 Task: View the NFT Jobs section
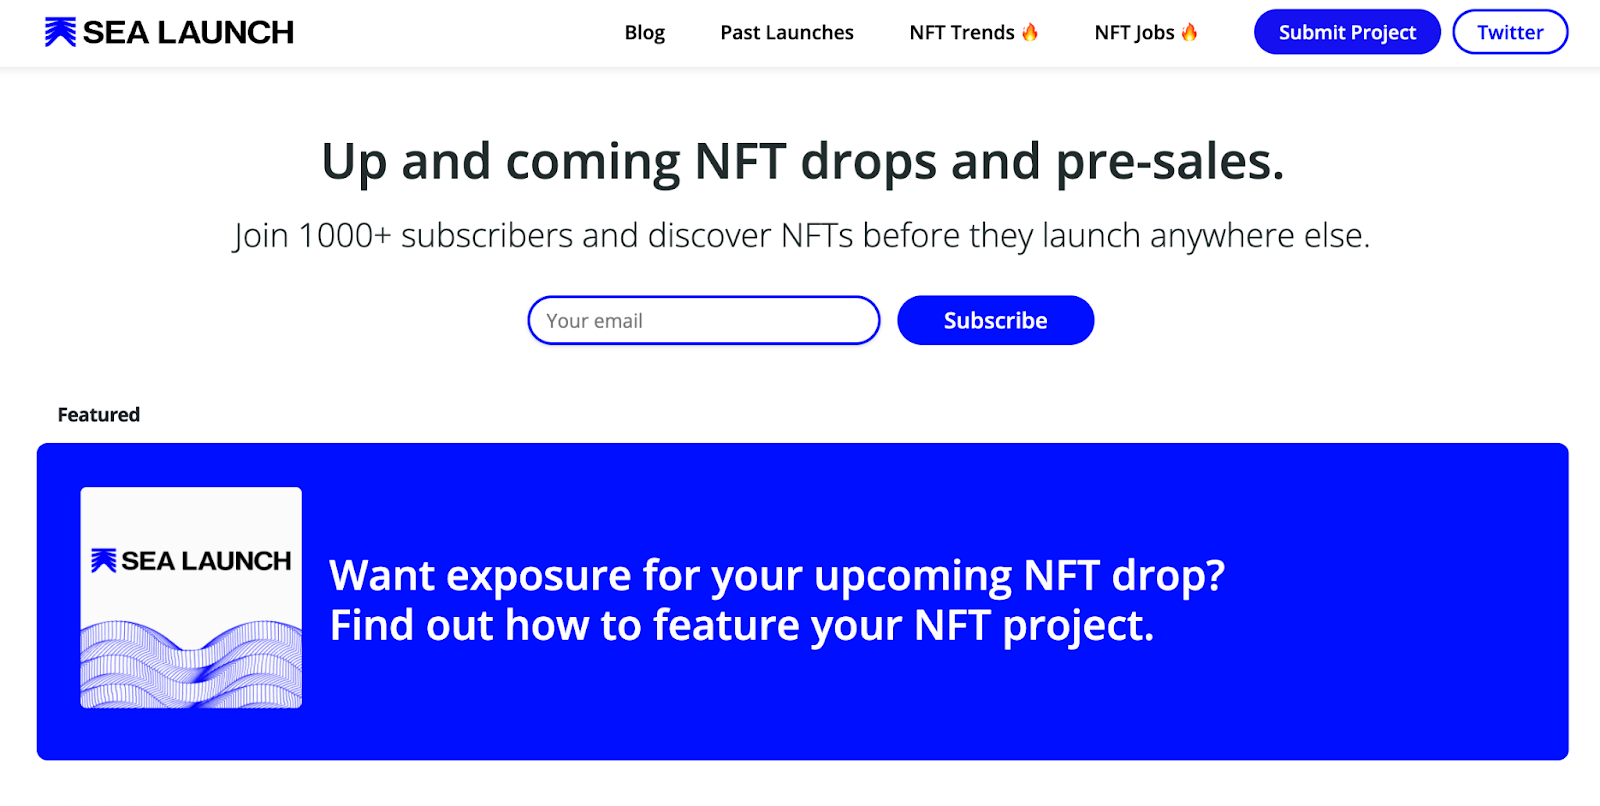[x=1134, y=32]
